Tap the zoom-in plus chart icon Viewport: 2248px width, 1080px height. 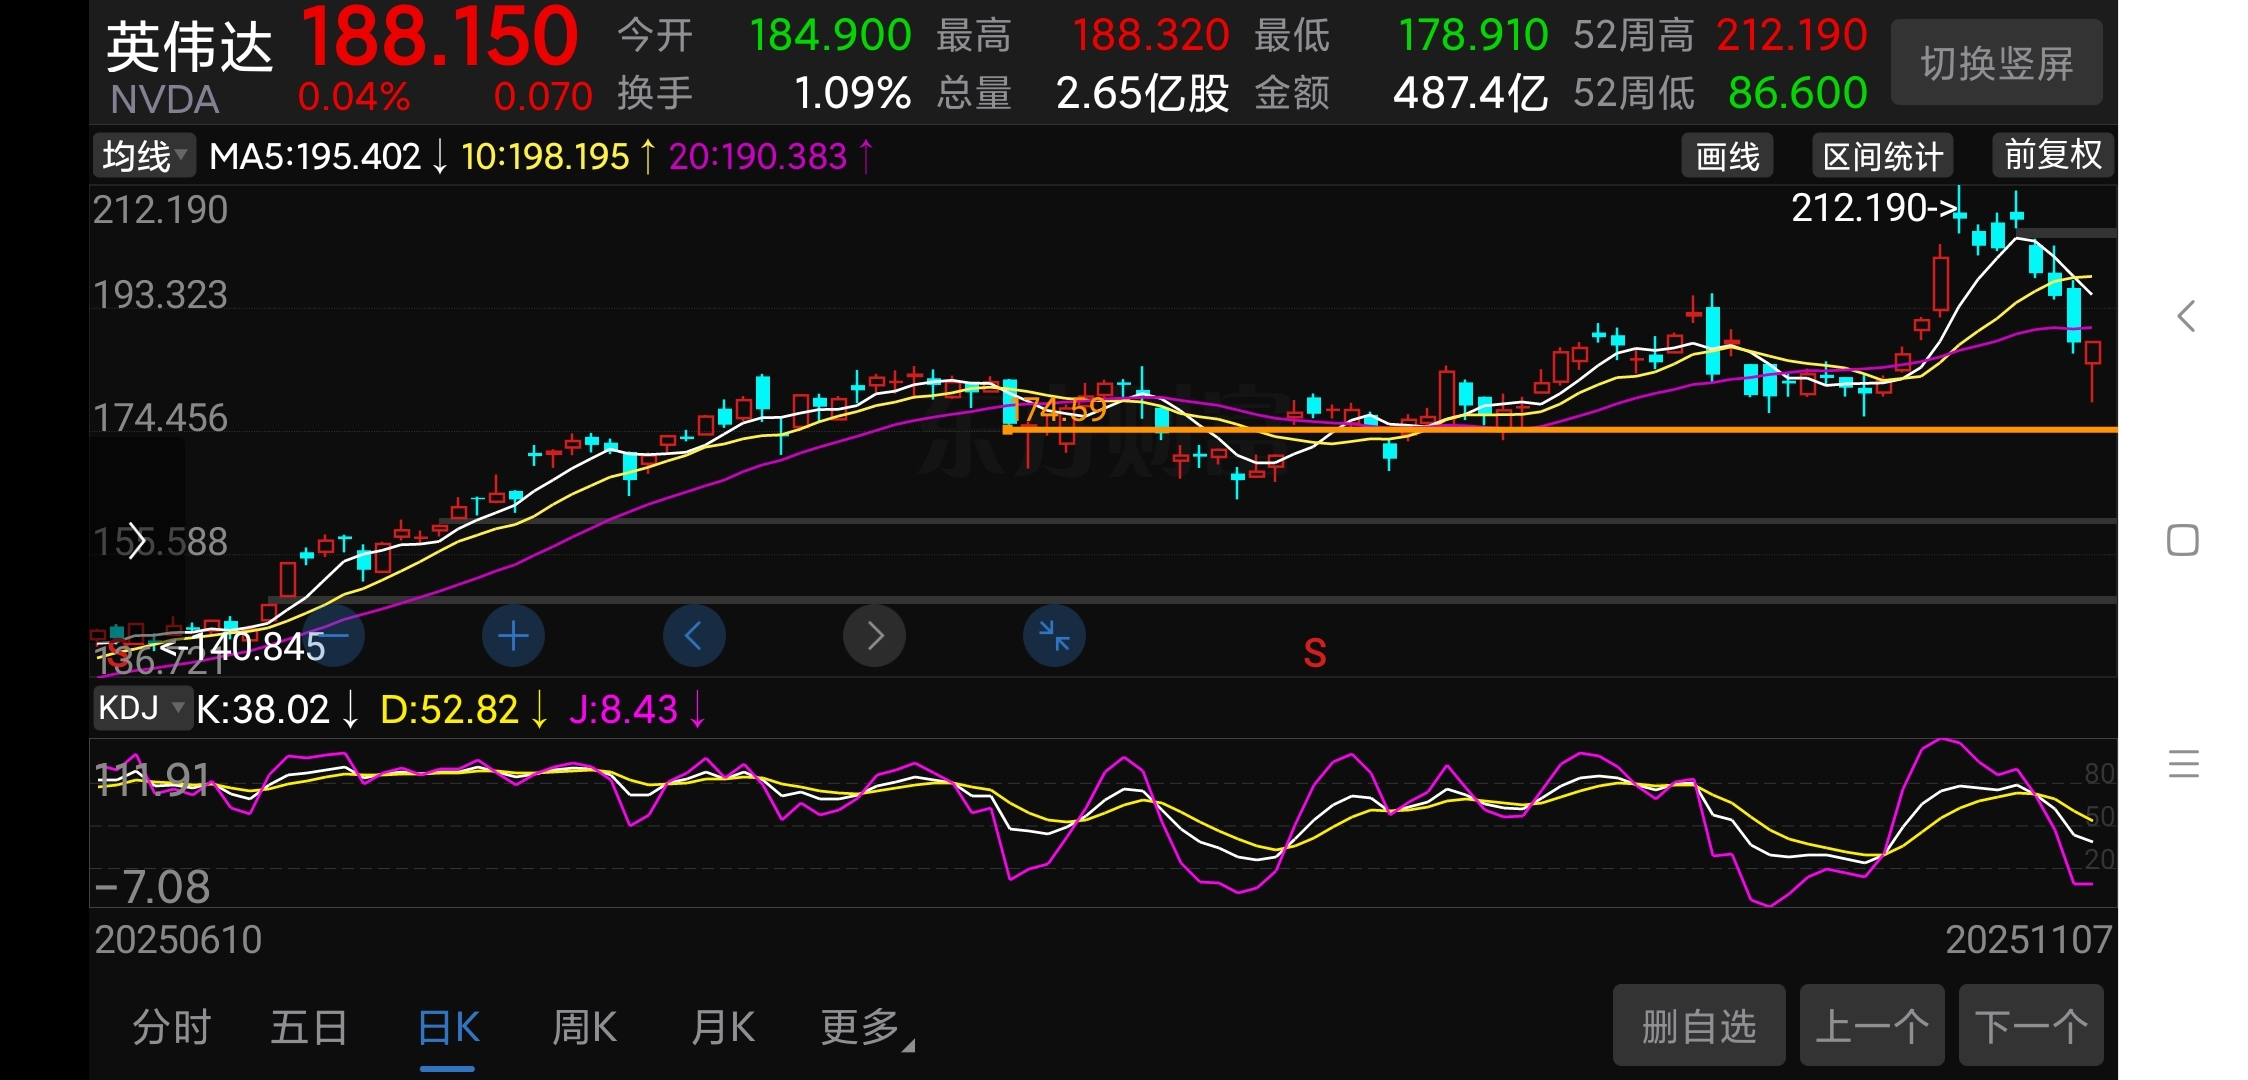click(513, 636)
